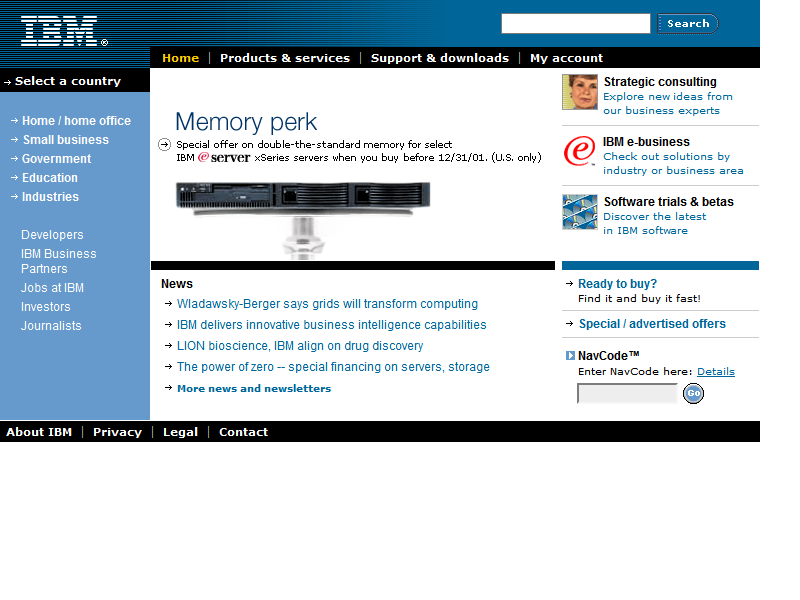Image resolution: width=800 pixels, height=600 pixels.
Task: Click Explore new ideas from our business experts
Action: coord(668,104)
